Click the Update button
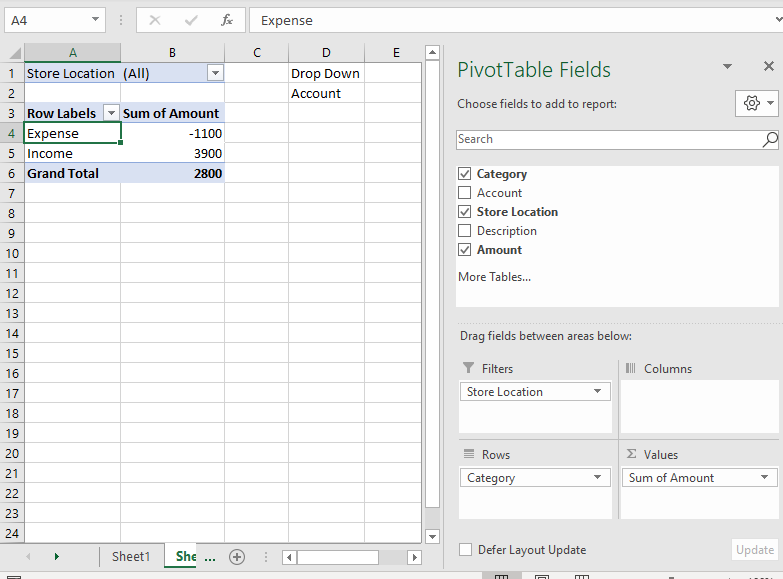783x579 pixels. click(x=755, y=550)
